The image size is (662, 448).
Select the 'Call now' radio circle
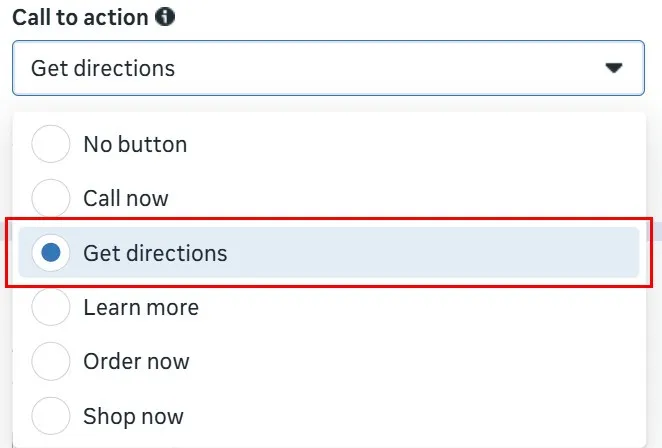tap(51, 198)
